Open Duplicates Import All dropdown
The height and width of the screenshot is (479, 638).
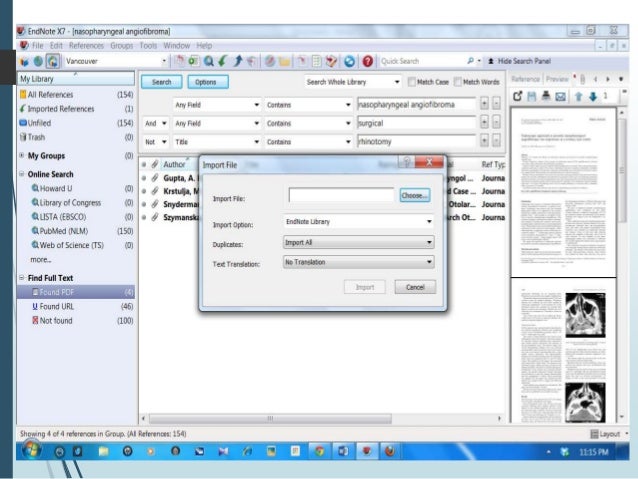pos(358,243)
